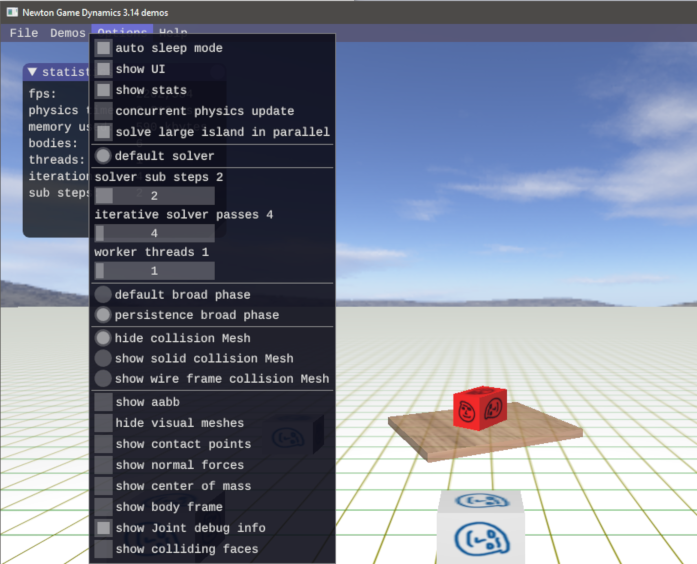Enable the auto sleep mode checkbox

click(x=104, y=48)
